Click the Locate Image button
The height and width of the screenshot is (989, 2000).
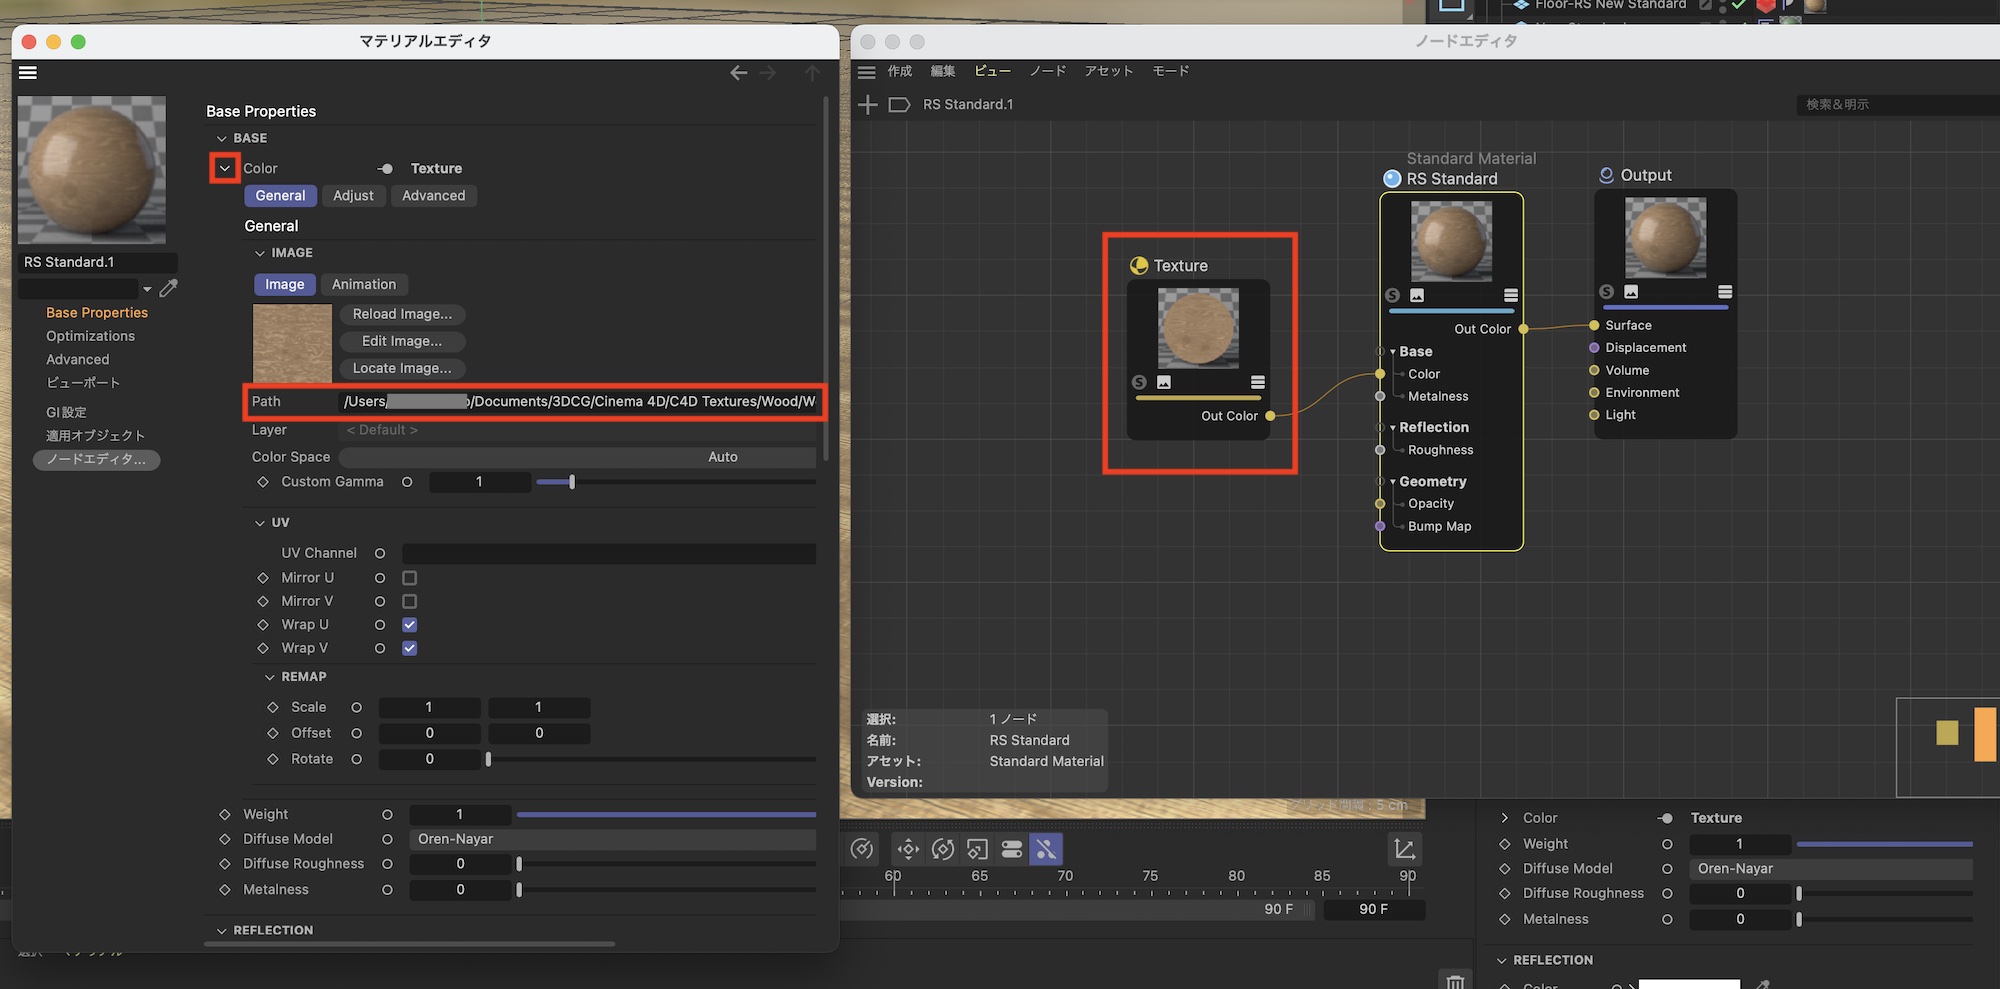click(x=402, y=368)
